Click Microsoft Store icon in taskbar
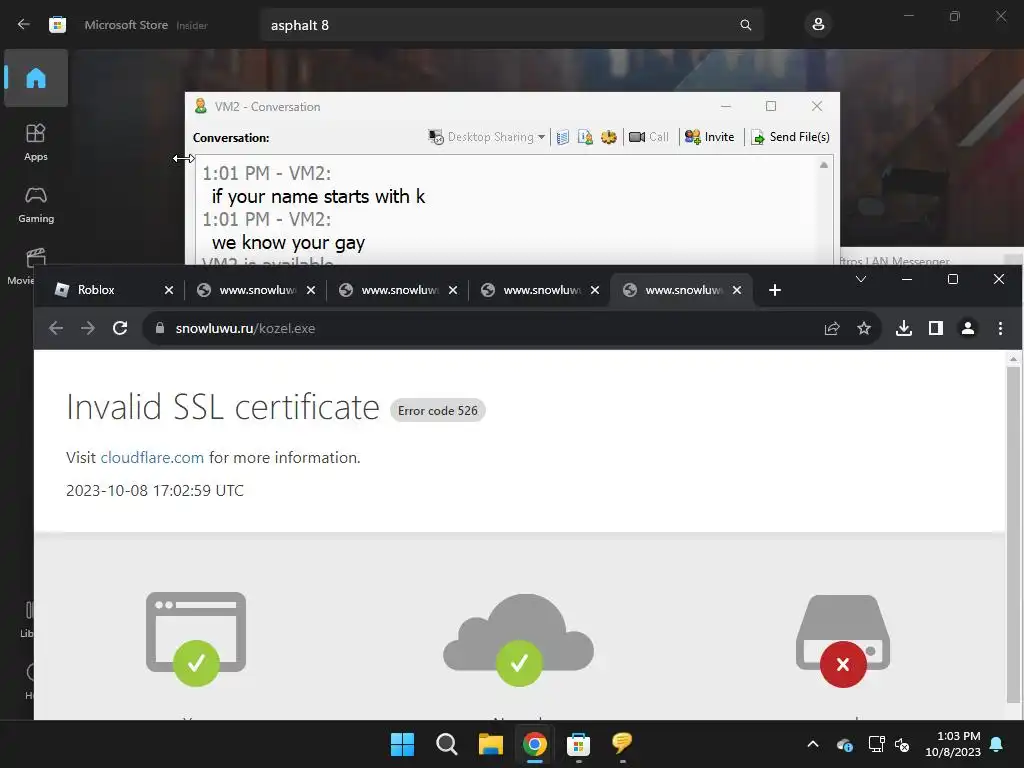1024x768 pixels. [578, 744]
